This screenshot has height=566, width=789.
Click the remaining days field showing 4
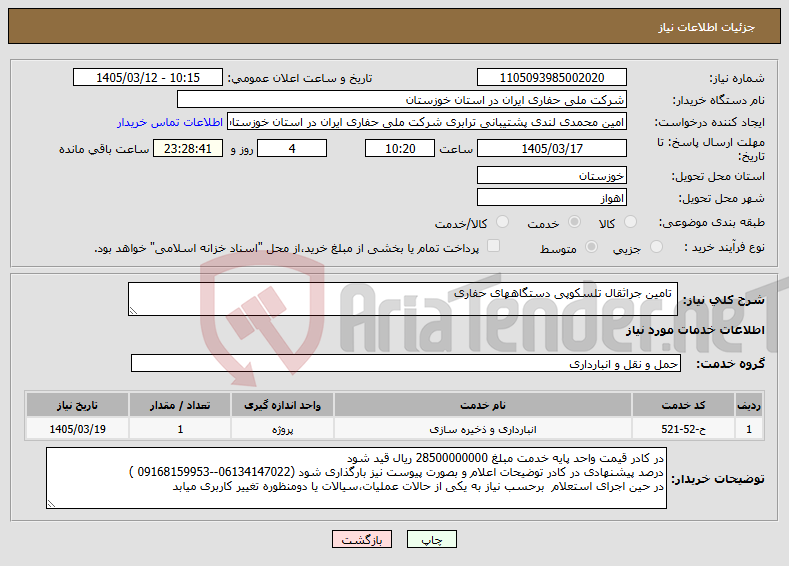point(292,148)
